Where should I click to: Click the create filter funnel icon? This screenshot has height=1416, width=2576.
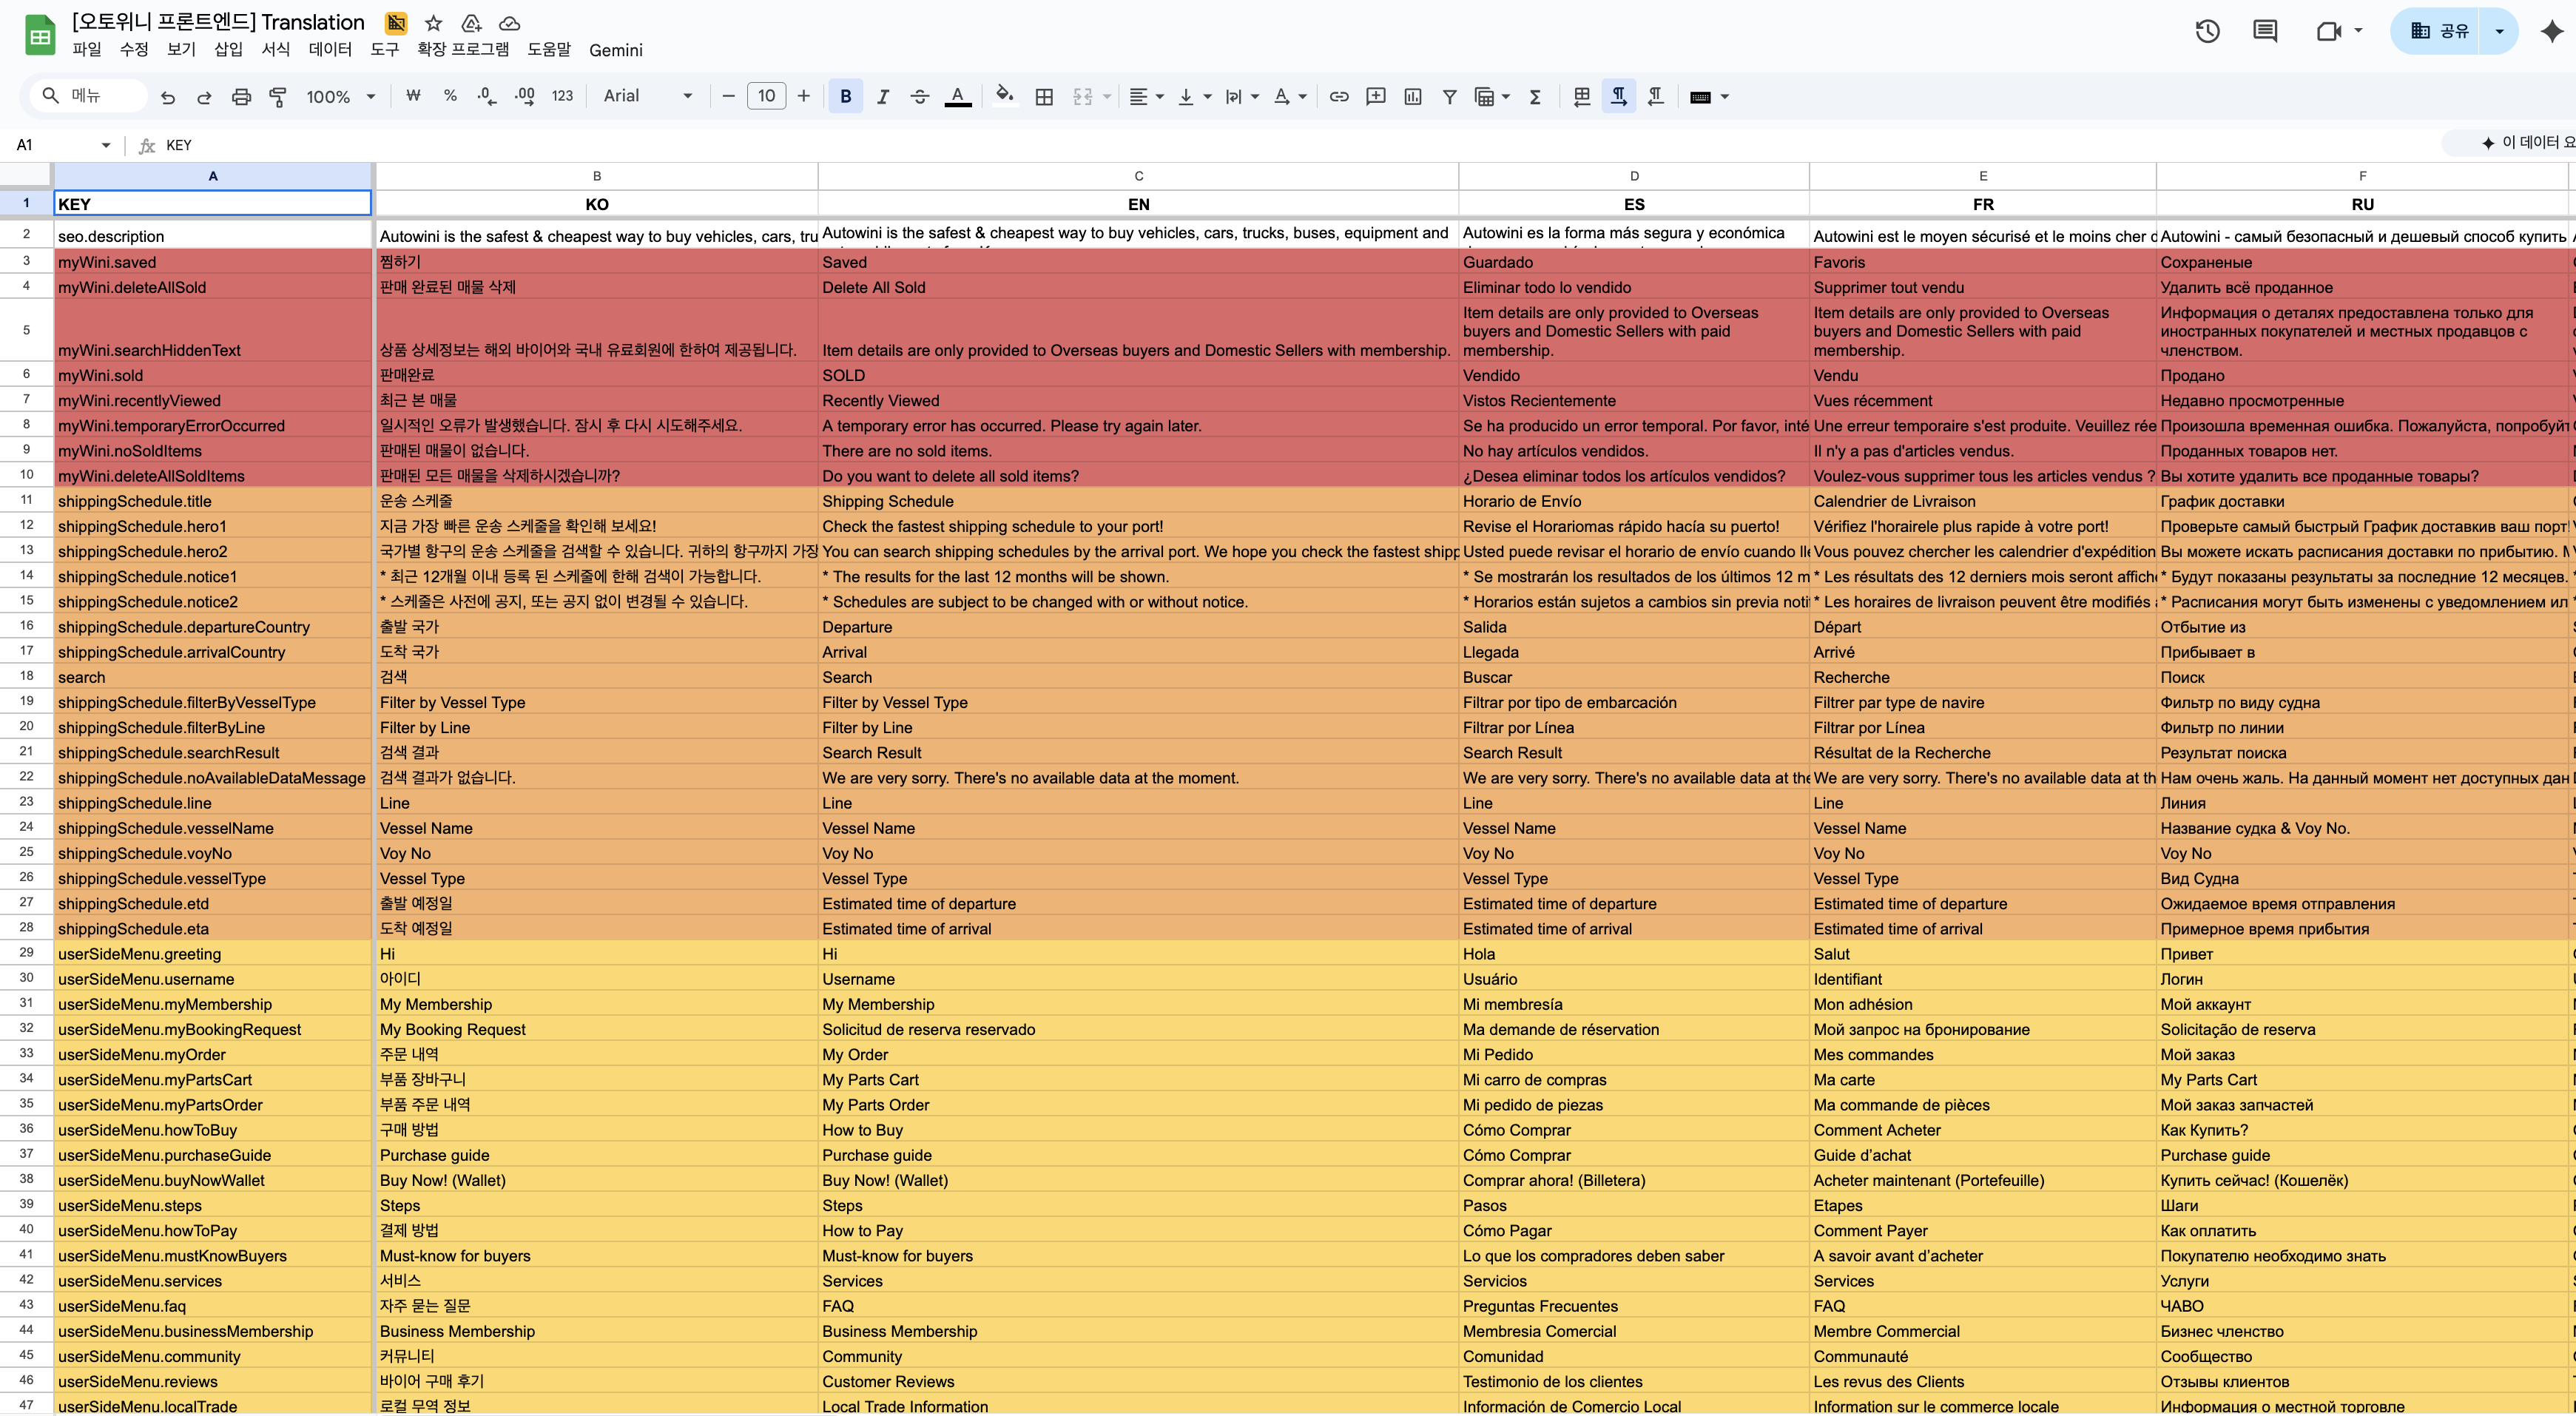click(1449, 97)
